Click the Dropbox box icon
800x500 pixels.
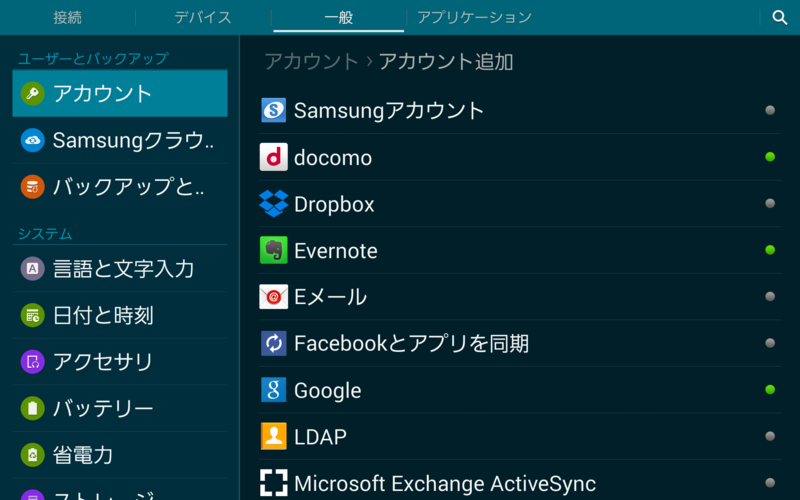point(273,204)
